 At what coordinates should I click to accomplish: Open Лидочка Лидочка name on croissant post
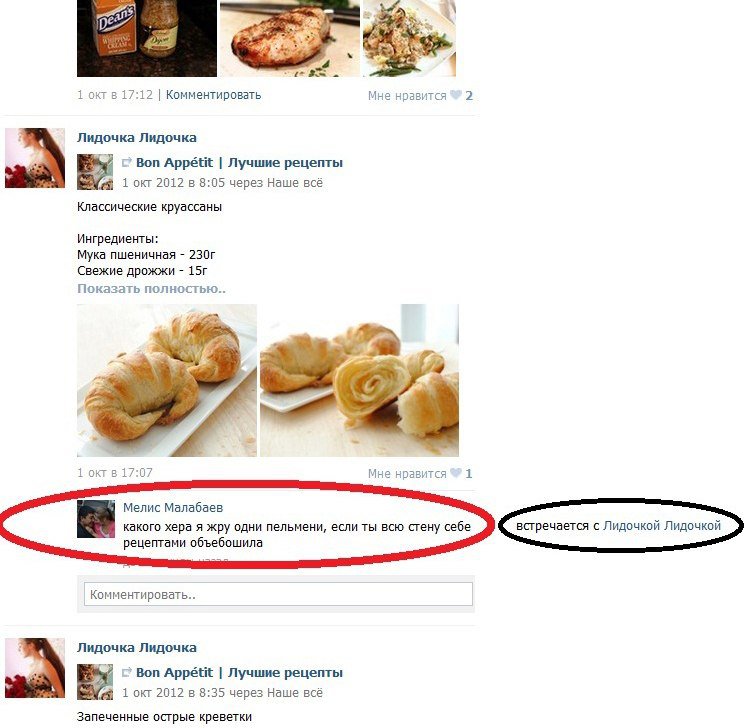137,138
